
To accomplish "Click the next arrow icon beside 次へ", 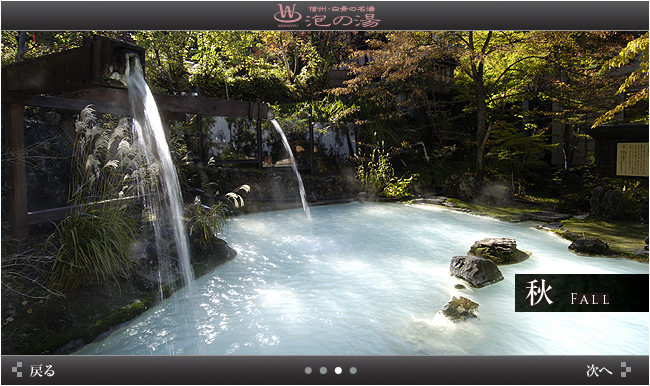I will pyautogui.click(x=626, y=370).
